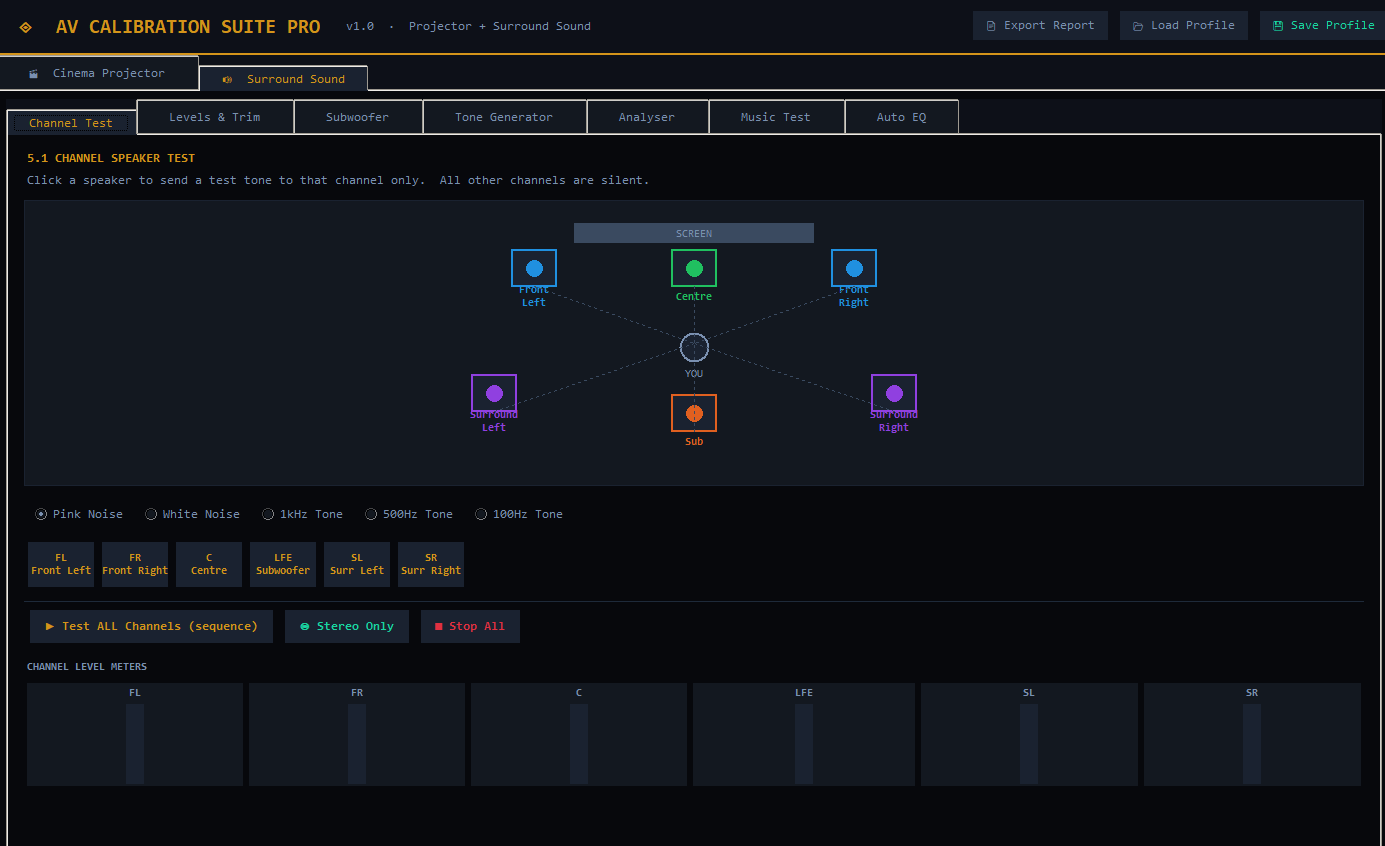Test the Surround Right speaker in the diagram
This screenshot has width=1385, height=846.
[x=894, y=393]
